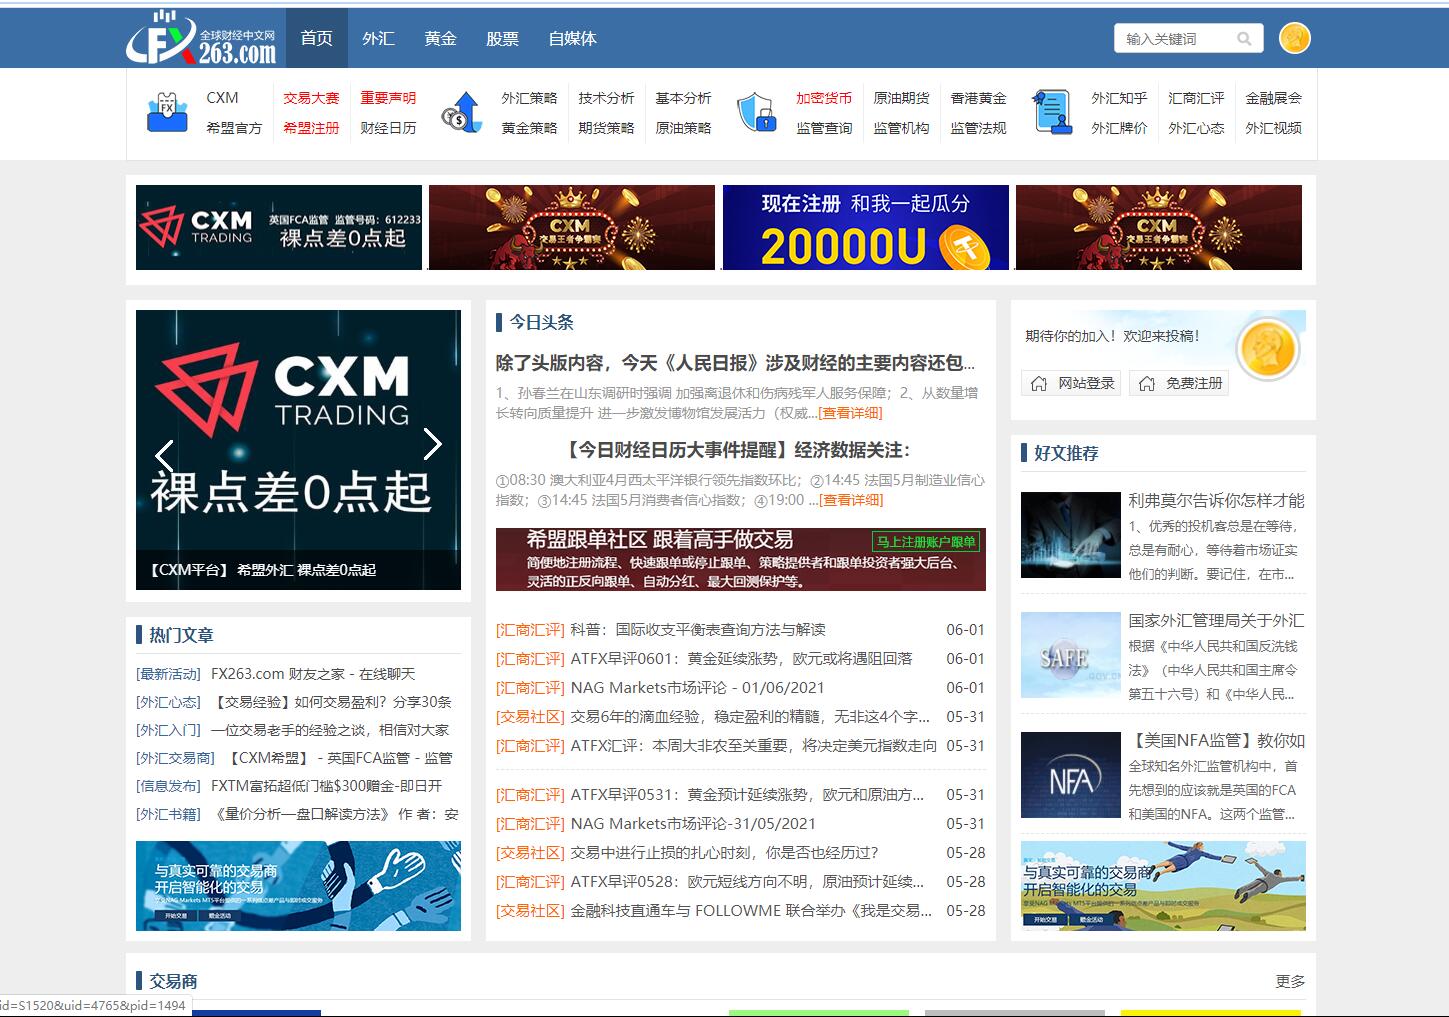Open the NFA article thumbnail
This screenshot has height=1017, width=1449.
click(x=1070, y=775)
